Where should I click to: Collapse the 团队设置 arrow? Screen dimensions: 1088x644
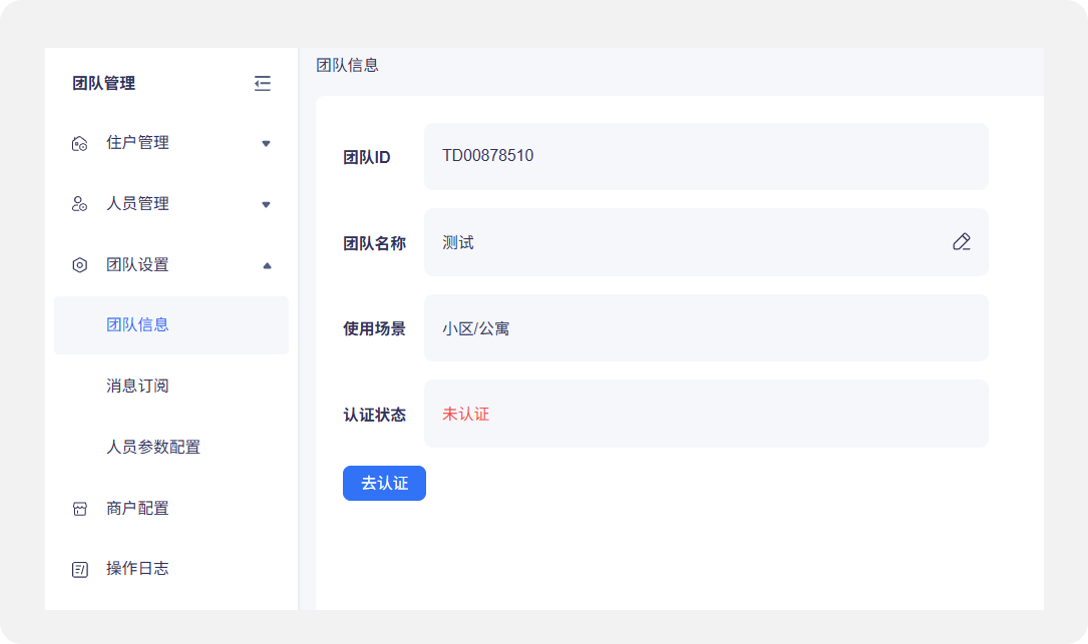click(x=266, y=265)
